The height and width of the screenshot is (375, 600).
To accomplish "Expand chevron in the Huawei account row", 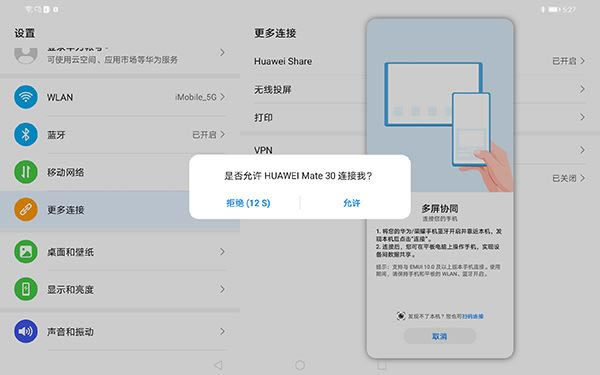I will click(x=222, y=52).
